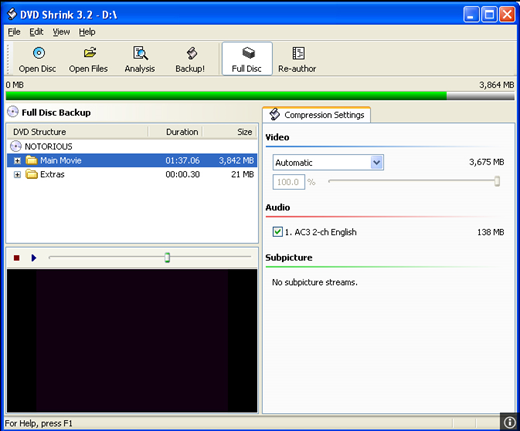Viewport: 520px width, 431px height.
Task: Click the 3,864 MB capacity label
Action: tap(497, 85)
